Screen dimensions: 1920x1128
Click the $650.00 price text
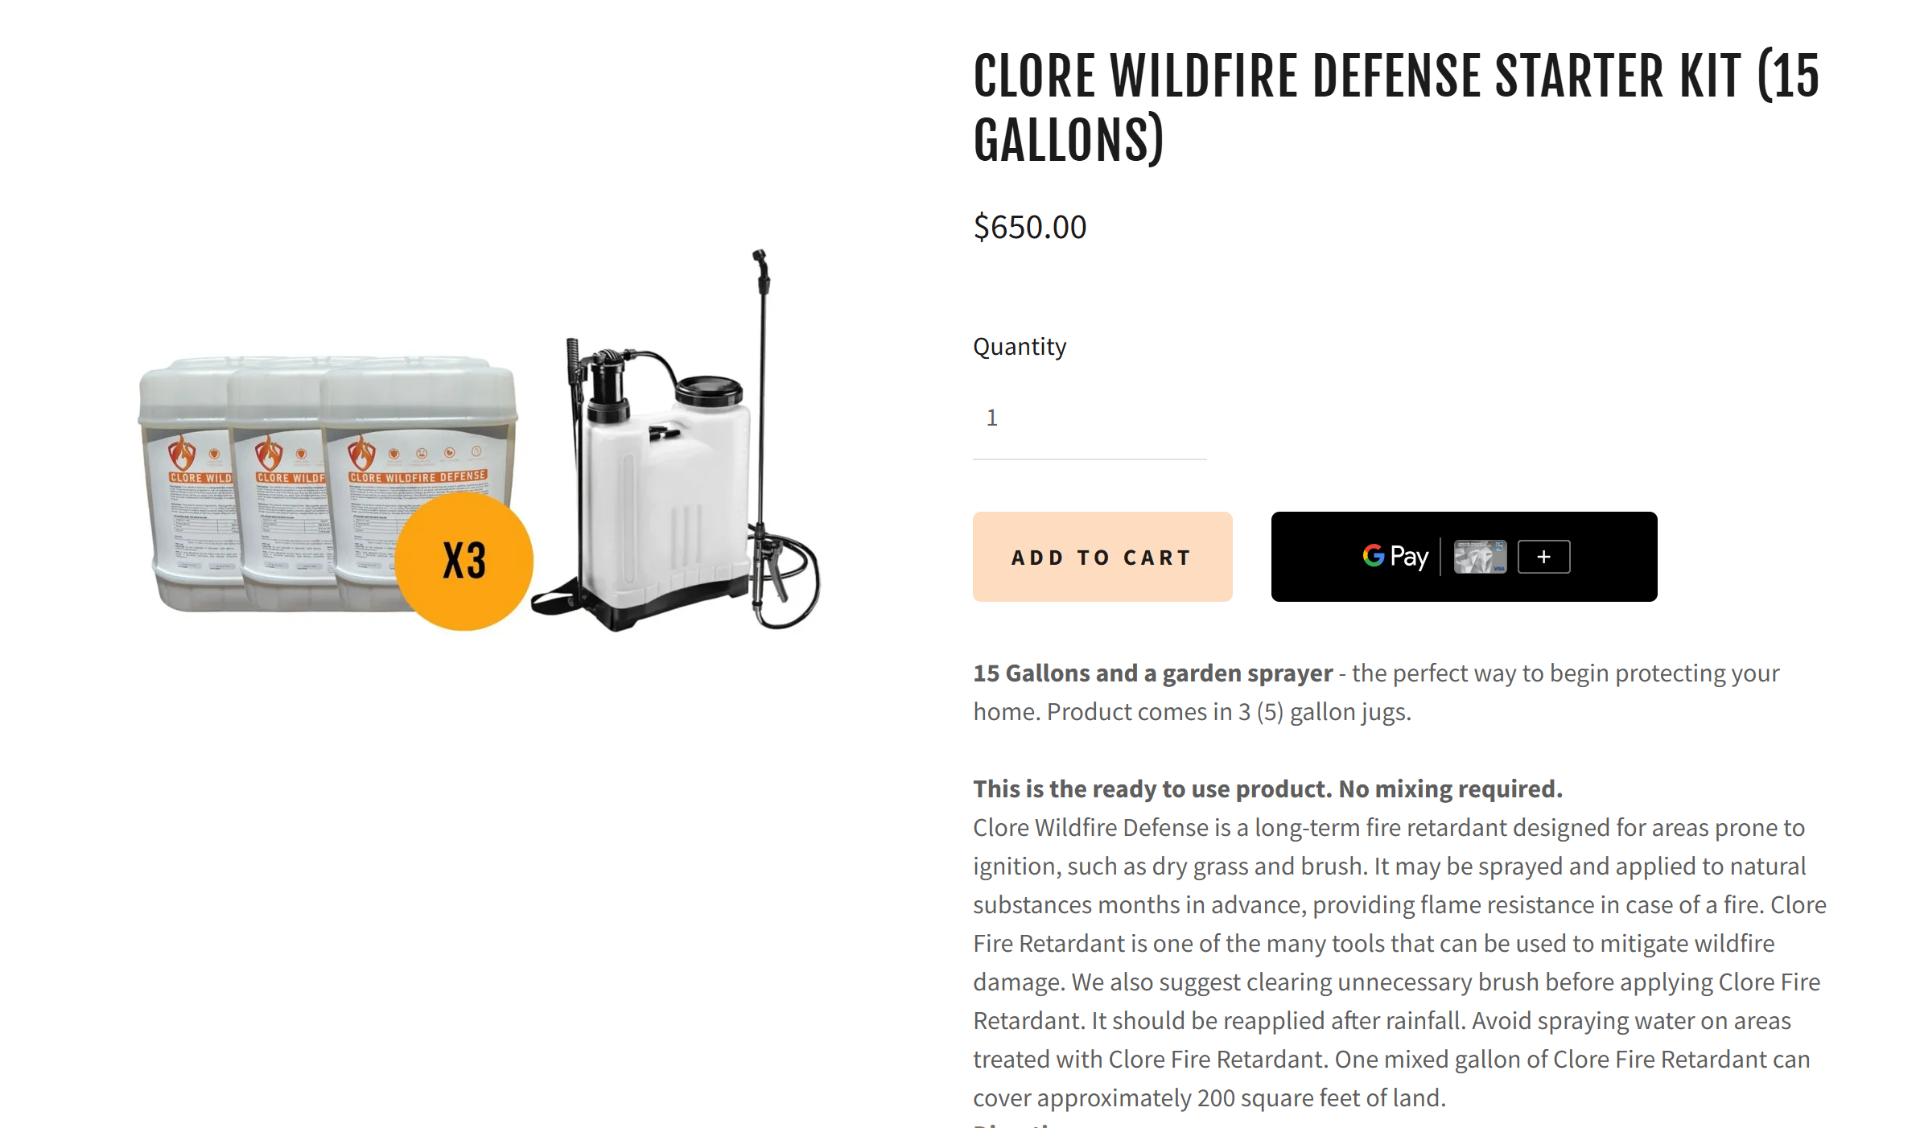(1029, 227)
